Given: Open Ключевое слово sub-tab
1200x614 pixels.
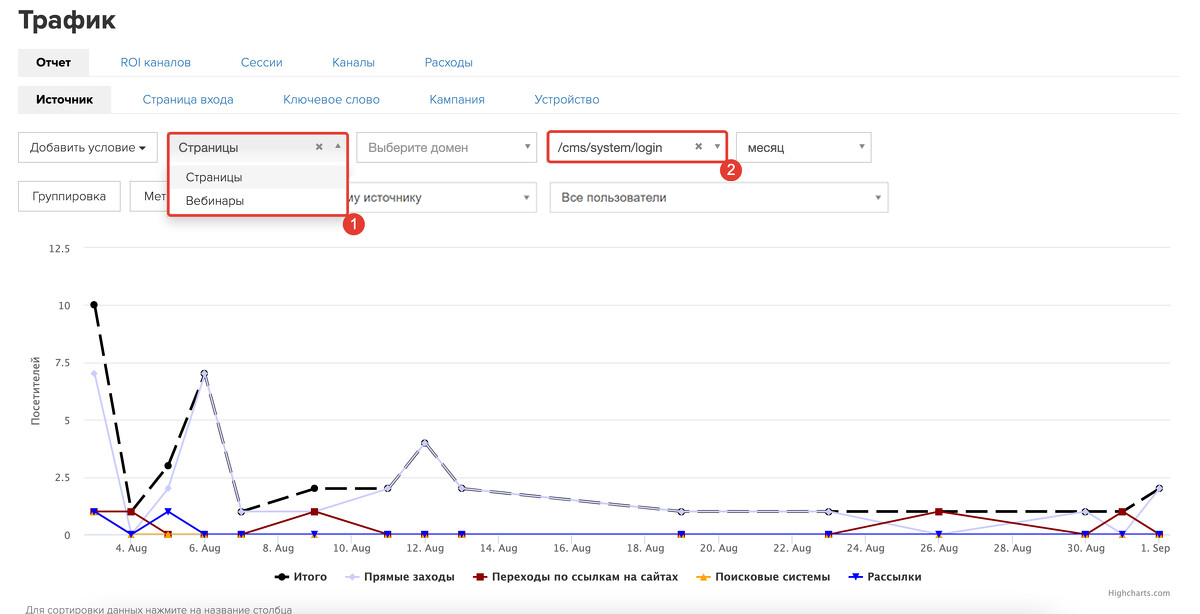Looking at the screenshot, I should coord(331,99).
